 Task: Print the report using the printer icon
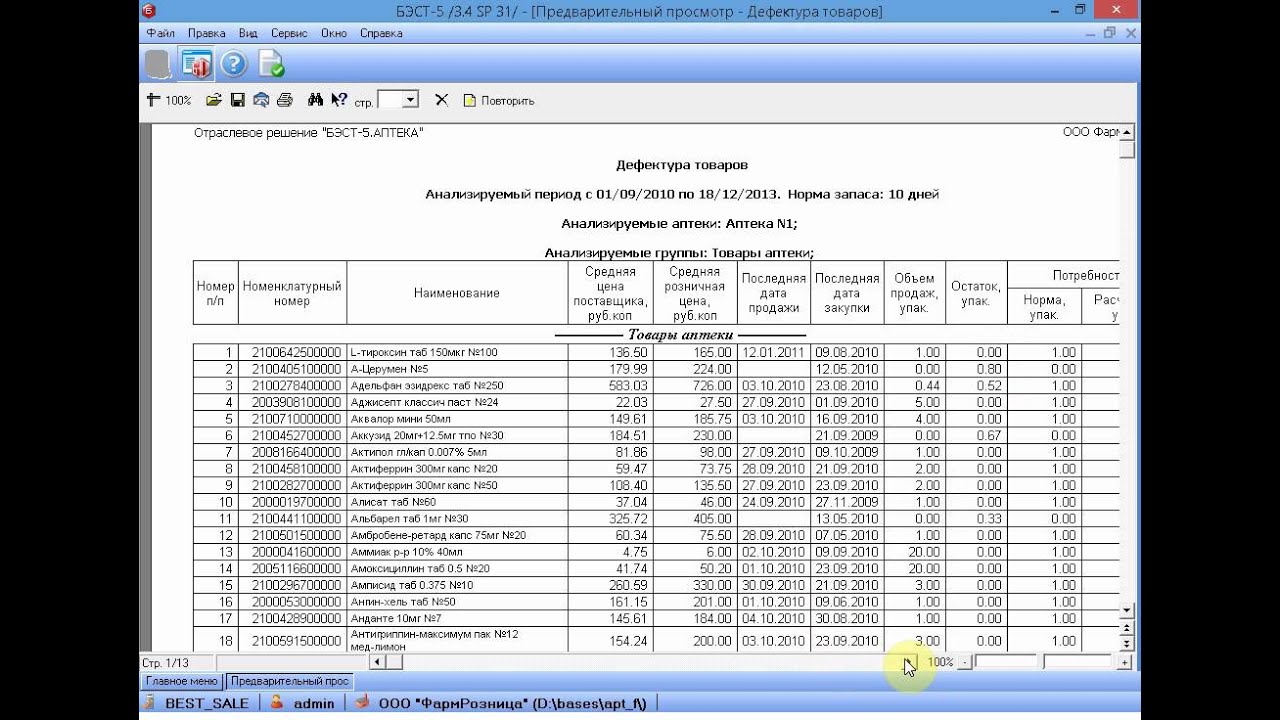pyautogui.click(x=285, y=100)
